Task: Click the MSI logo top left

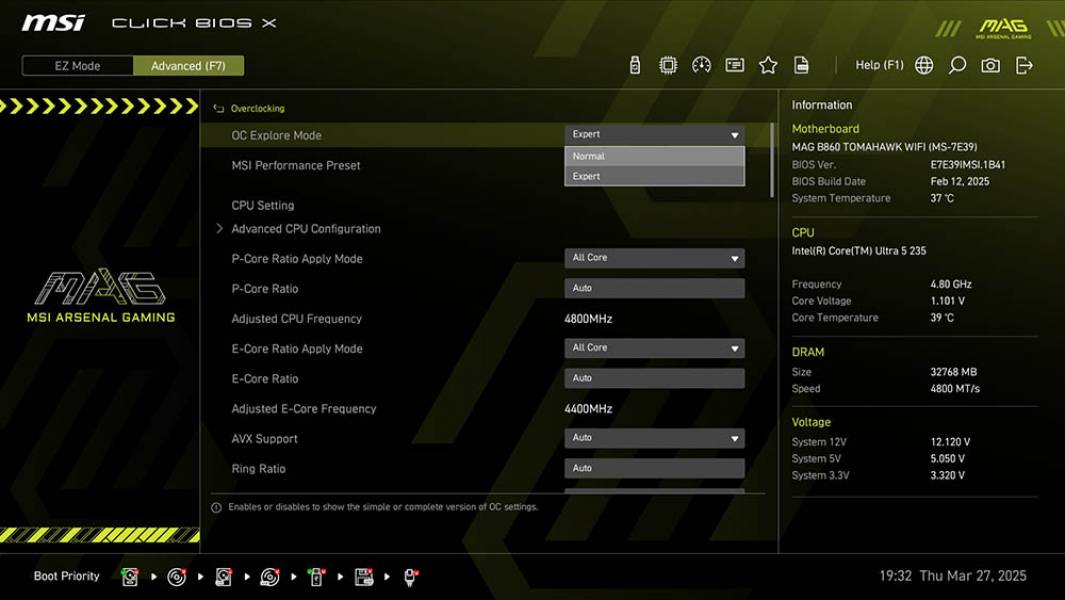Action: [53, 23]
